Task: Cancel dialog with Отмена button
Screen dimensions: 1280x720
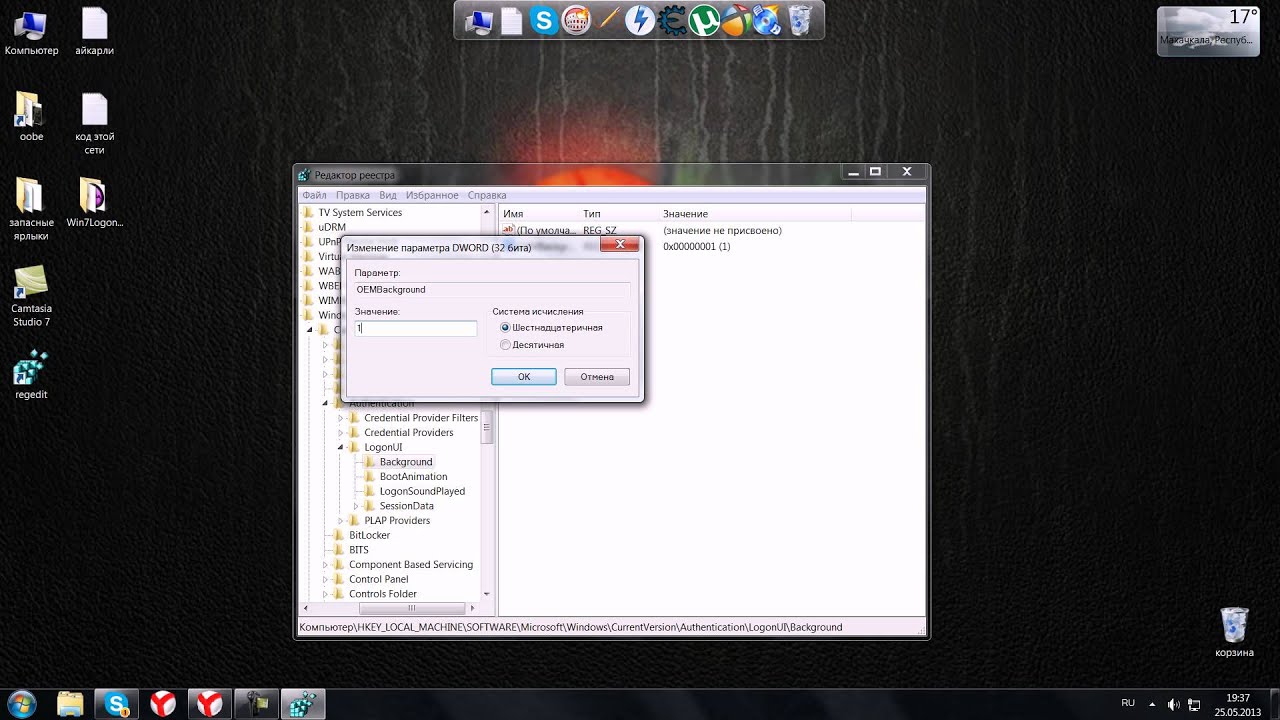Action: point(597,377)
